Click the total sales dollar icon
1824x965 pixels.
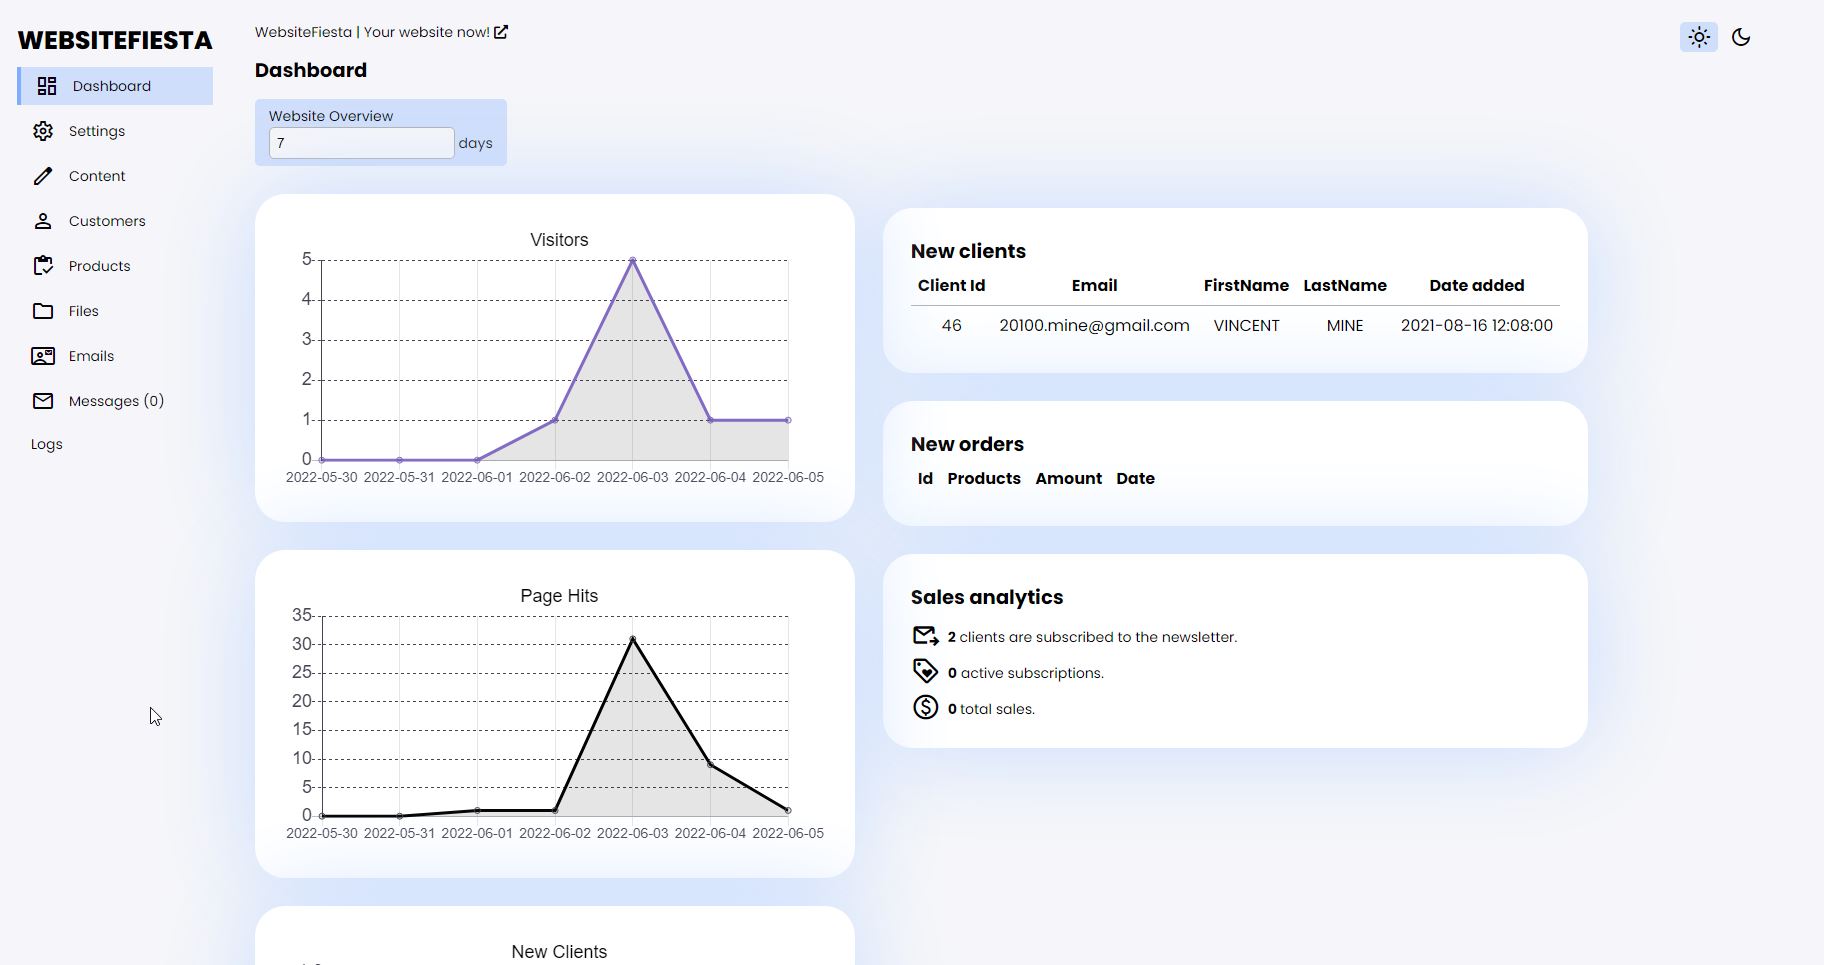tap(925, 708)
